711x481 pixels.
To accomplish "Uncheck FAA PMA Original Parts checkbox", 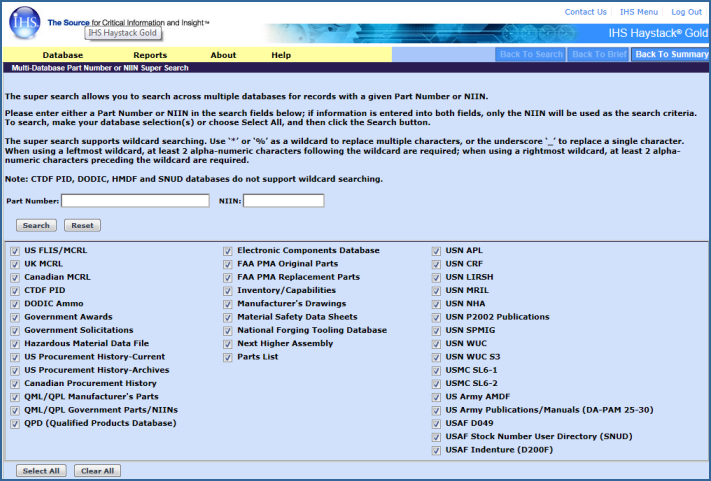I will click(x=228, y=264).
